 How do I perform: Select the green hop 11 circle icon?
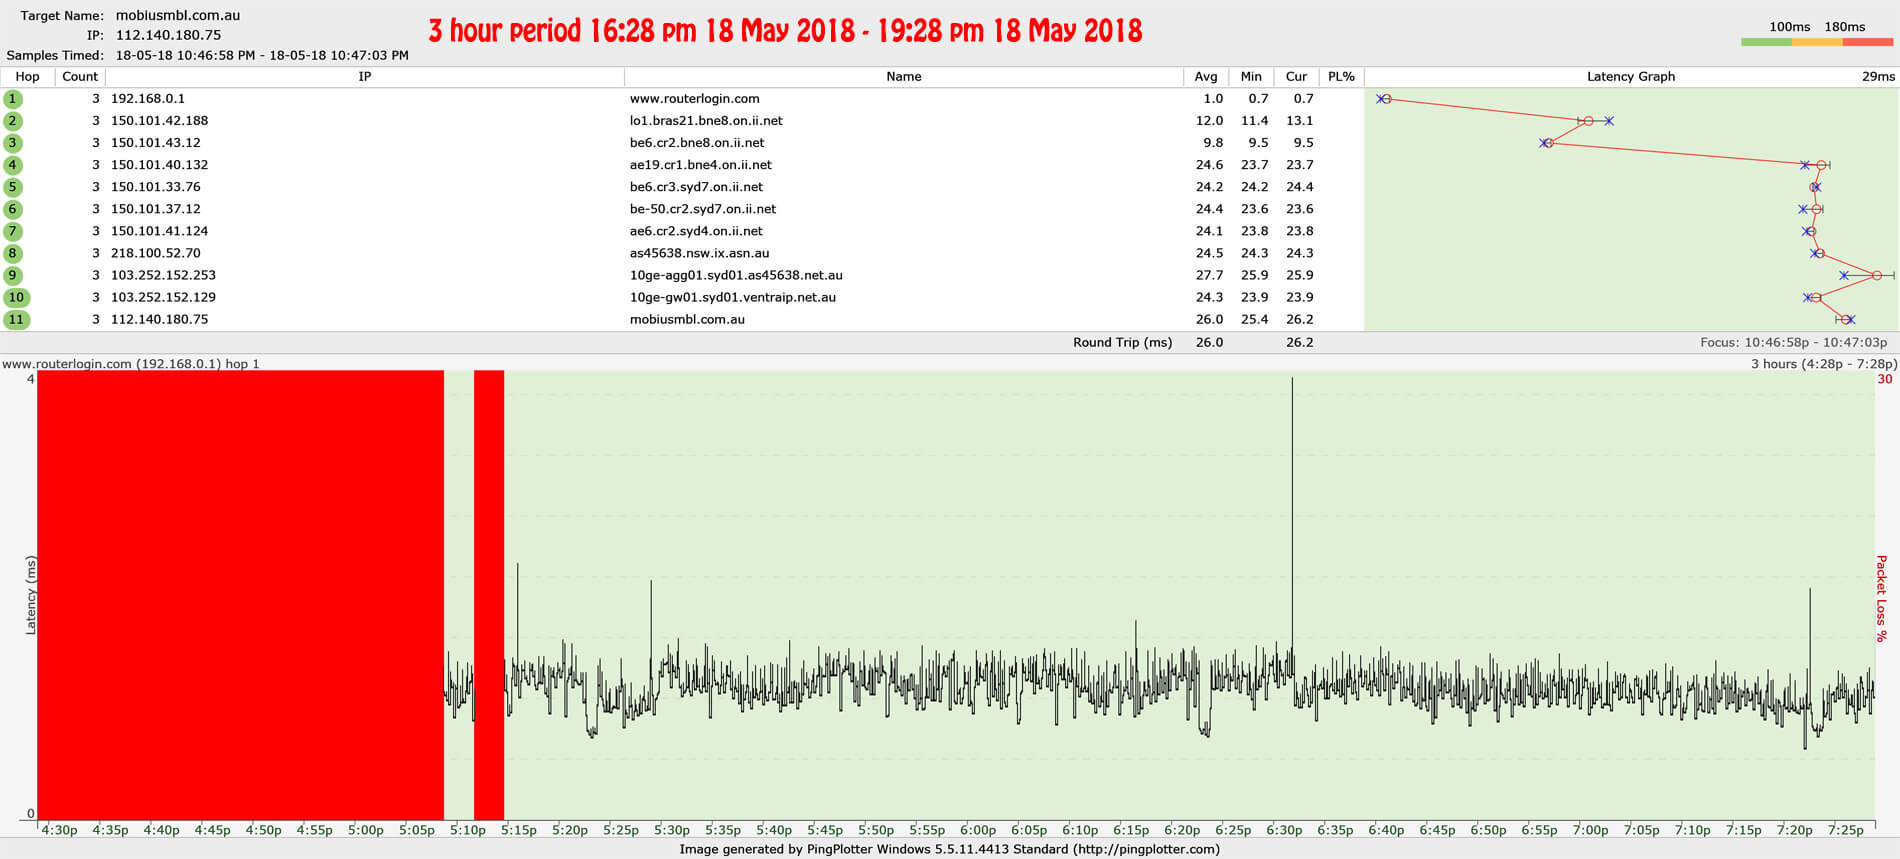point(16,319)
